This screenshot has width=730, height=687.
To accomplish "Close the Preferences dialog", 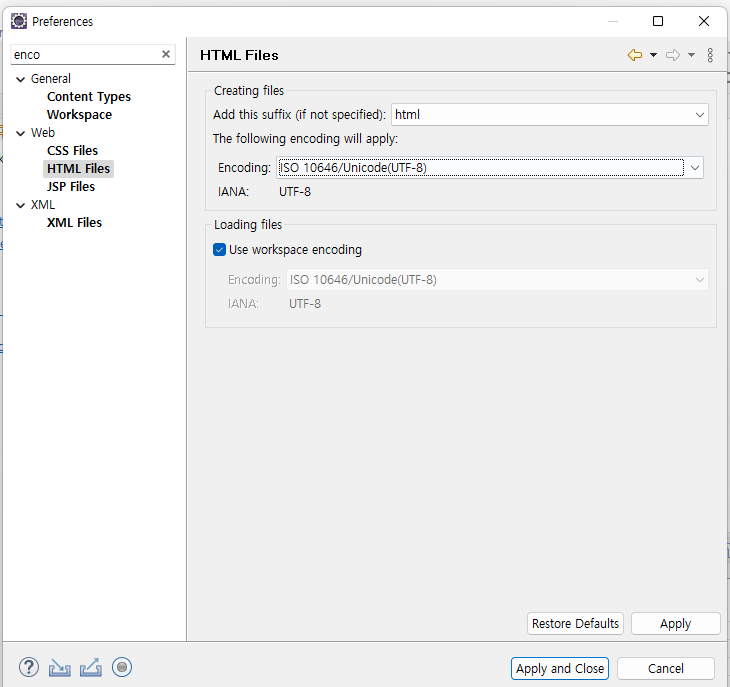I will tap(704, 21).
